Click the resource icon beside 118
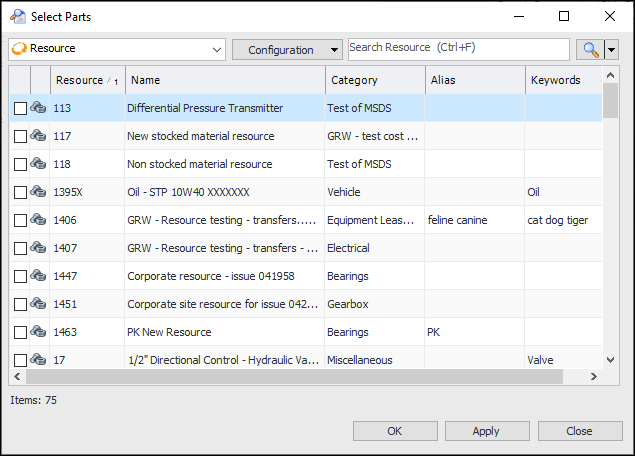The width and height of the screenshot is (635, 456). [x=39, y=164]
